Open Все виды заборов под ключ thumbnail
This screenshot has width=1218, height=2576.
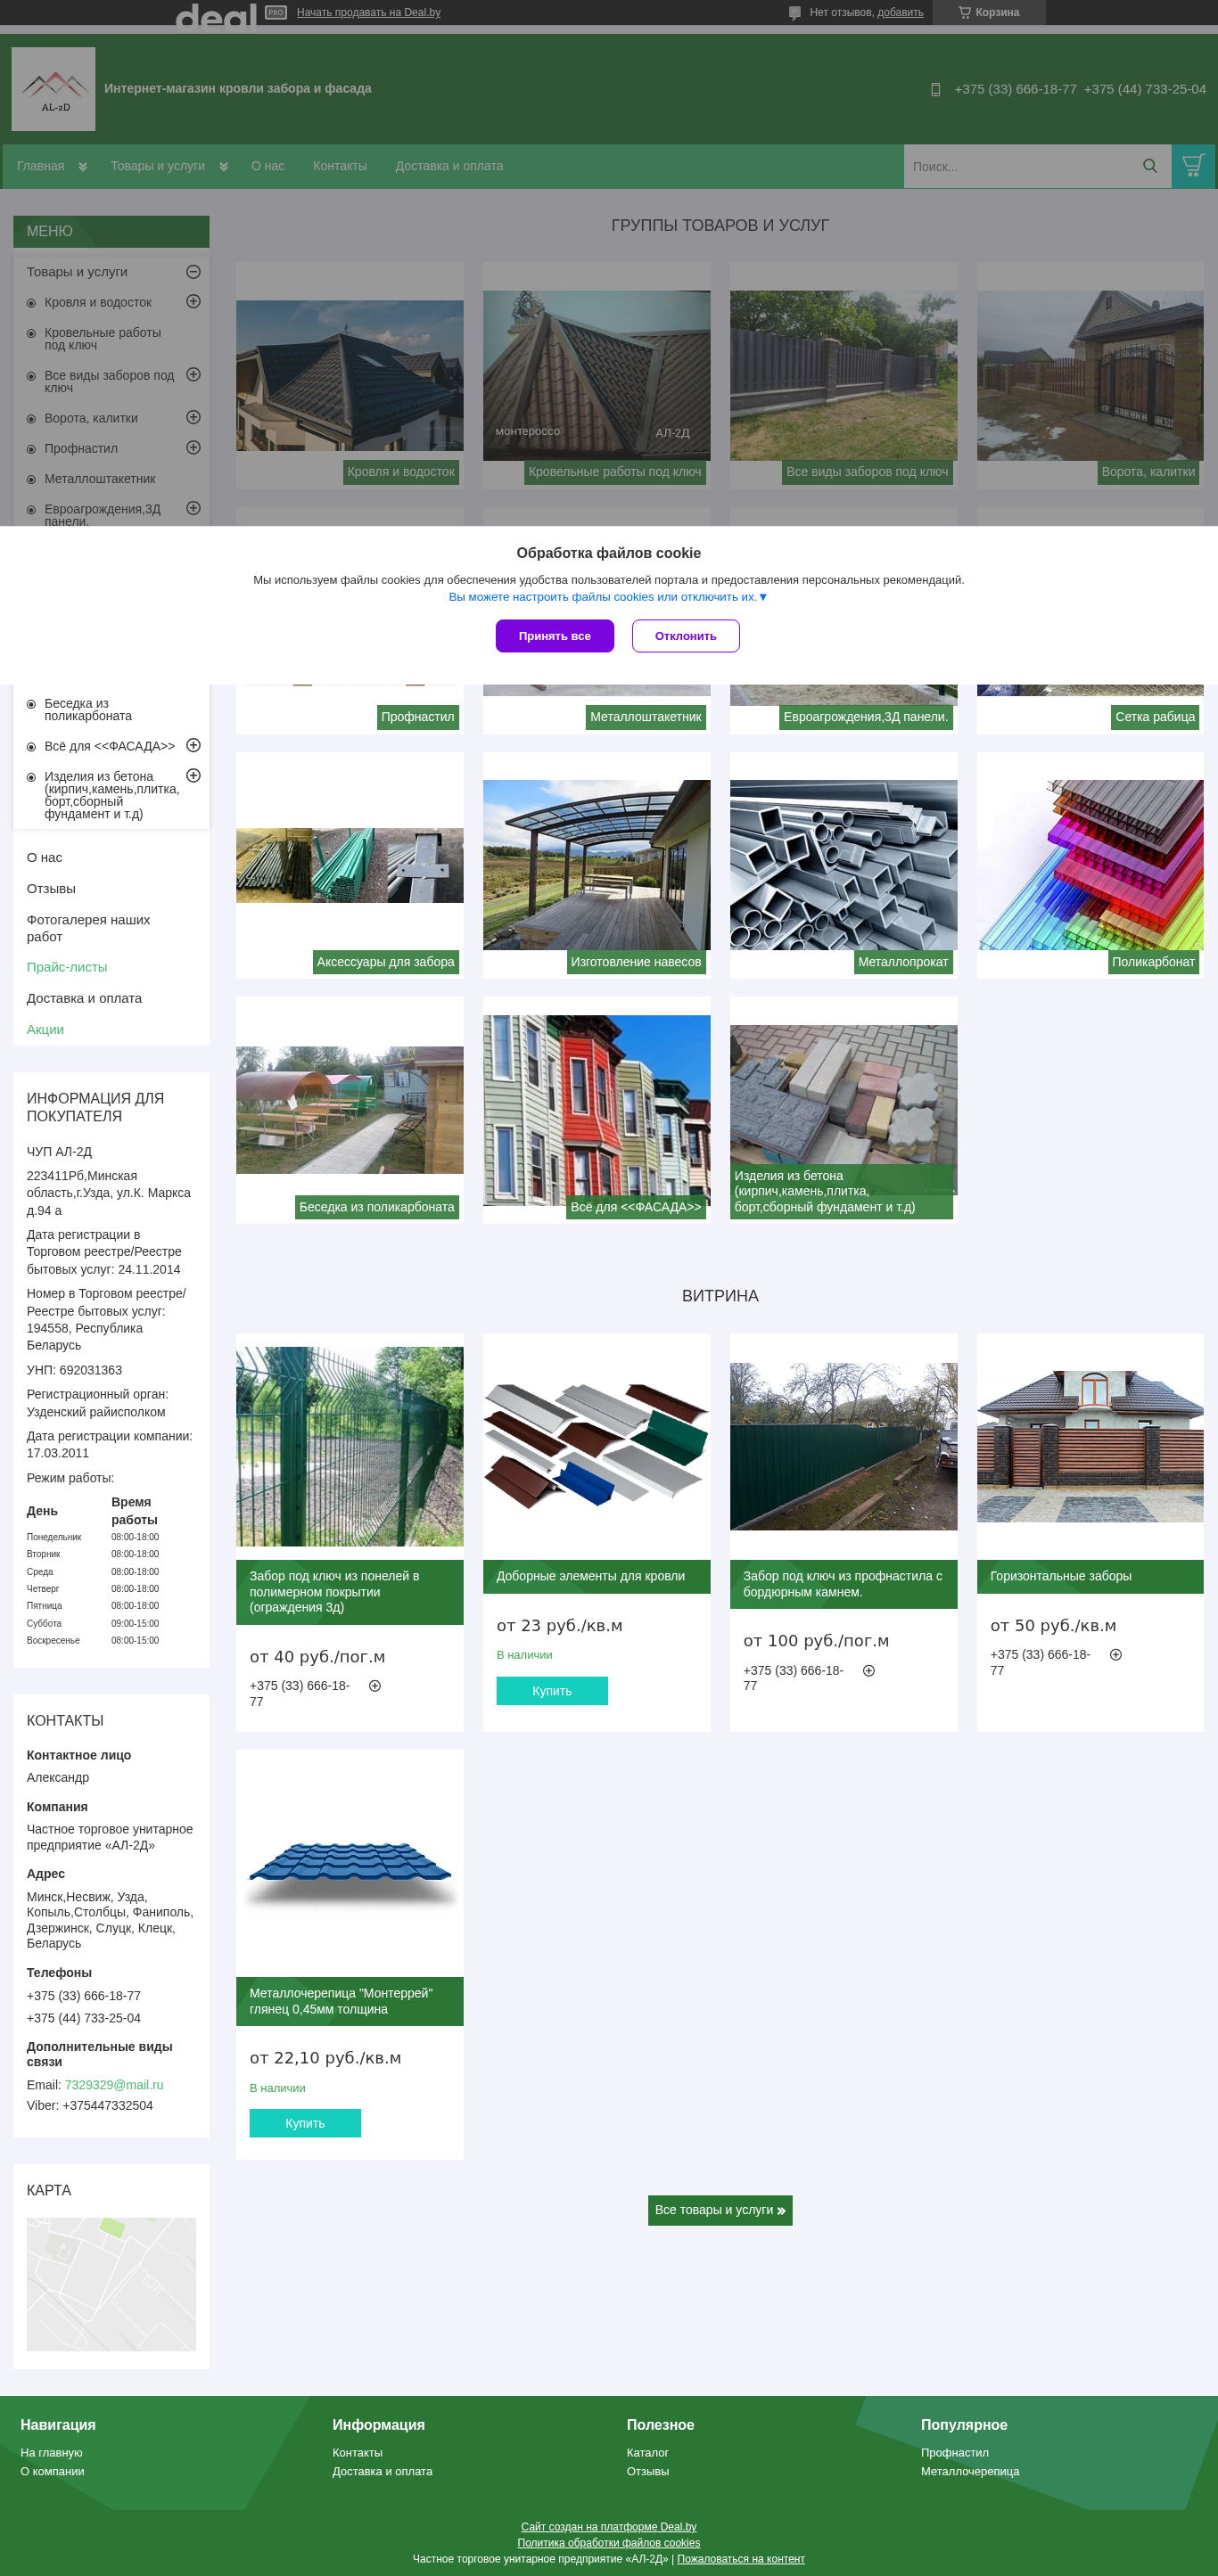(844, 375)
